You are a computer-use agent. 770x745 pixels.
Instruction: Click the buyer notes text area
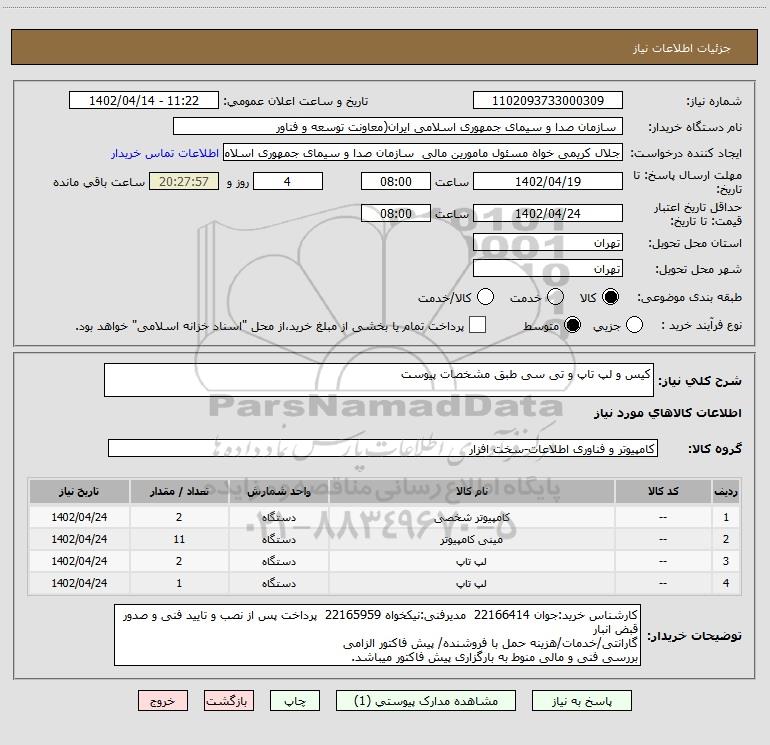(377, 635)
